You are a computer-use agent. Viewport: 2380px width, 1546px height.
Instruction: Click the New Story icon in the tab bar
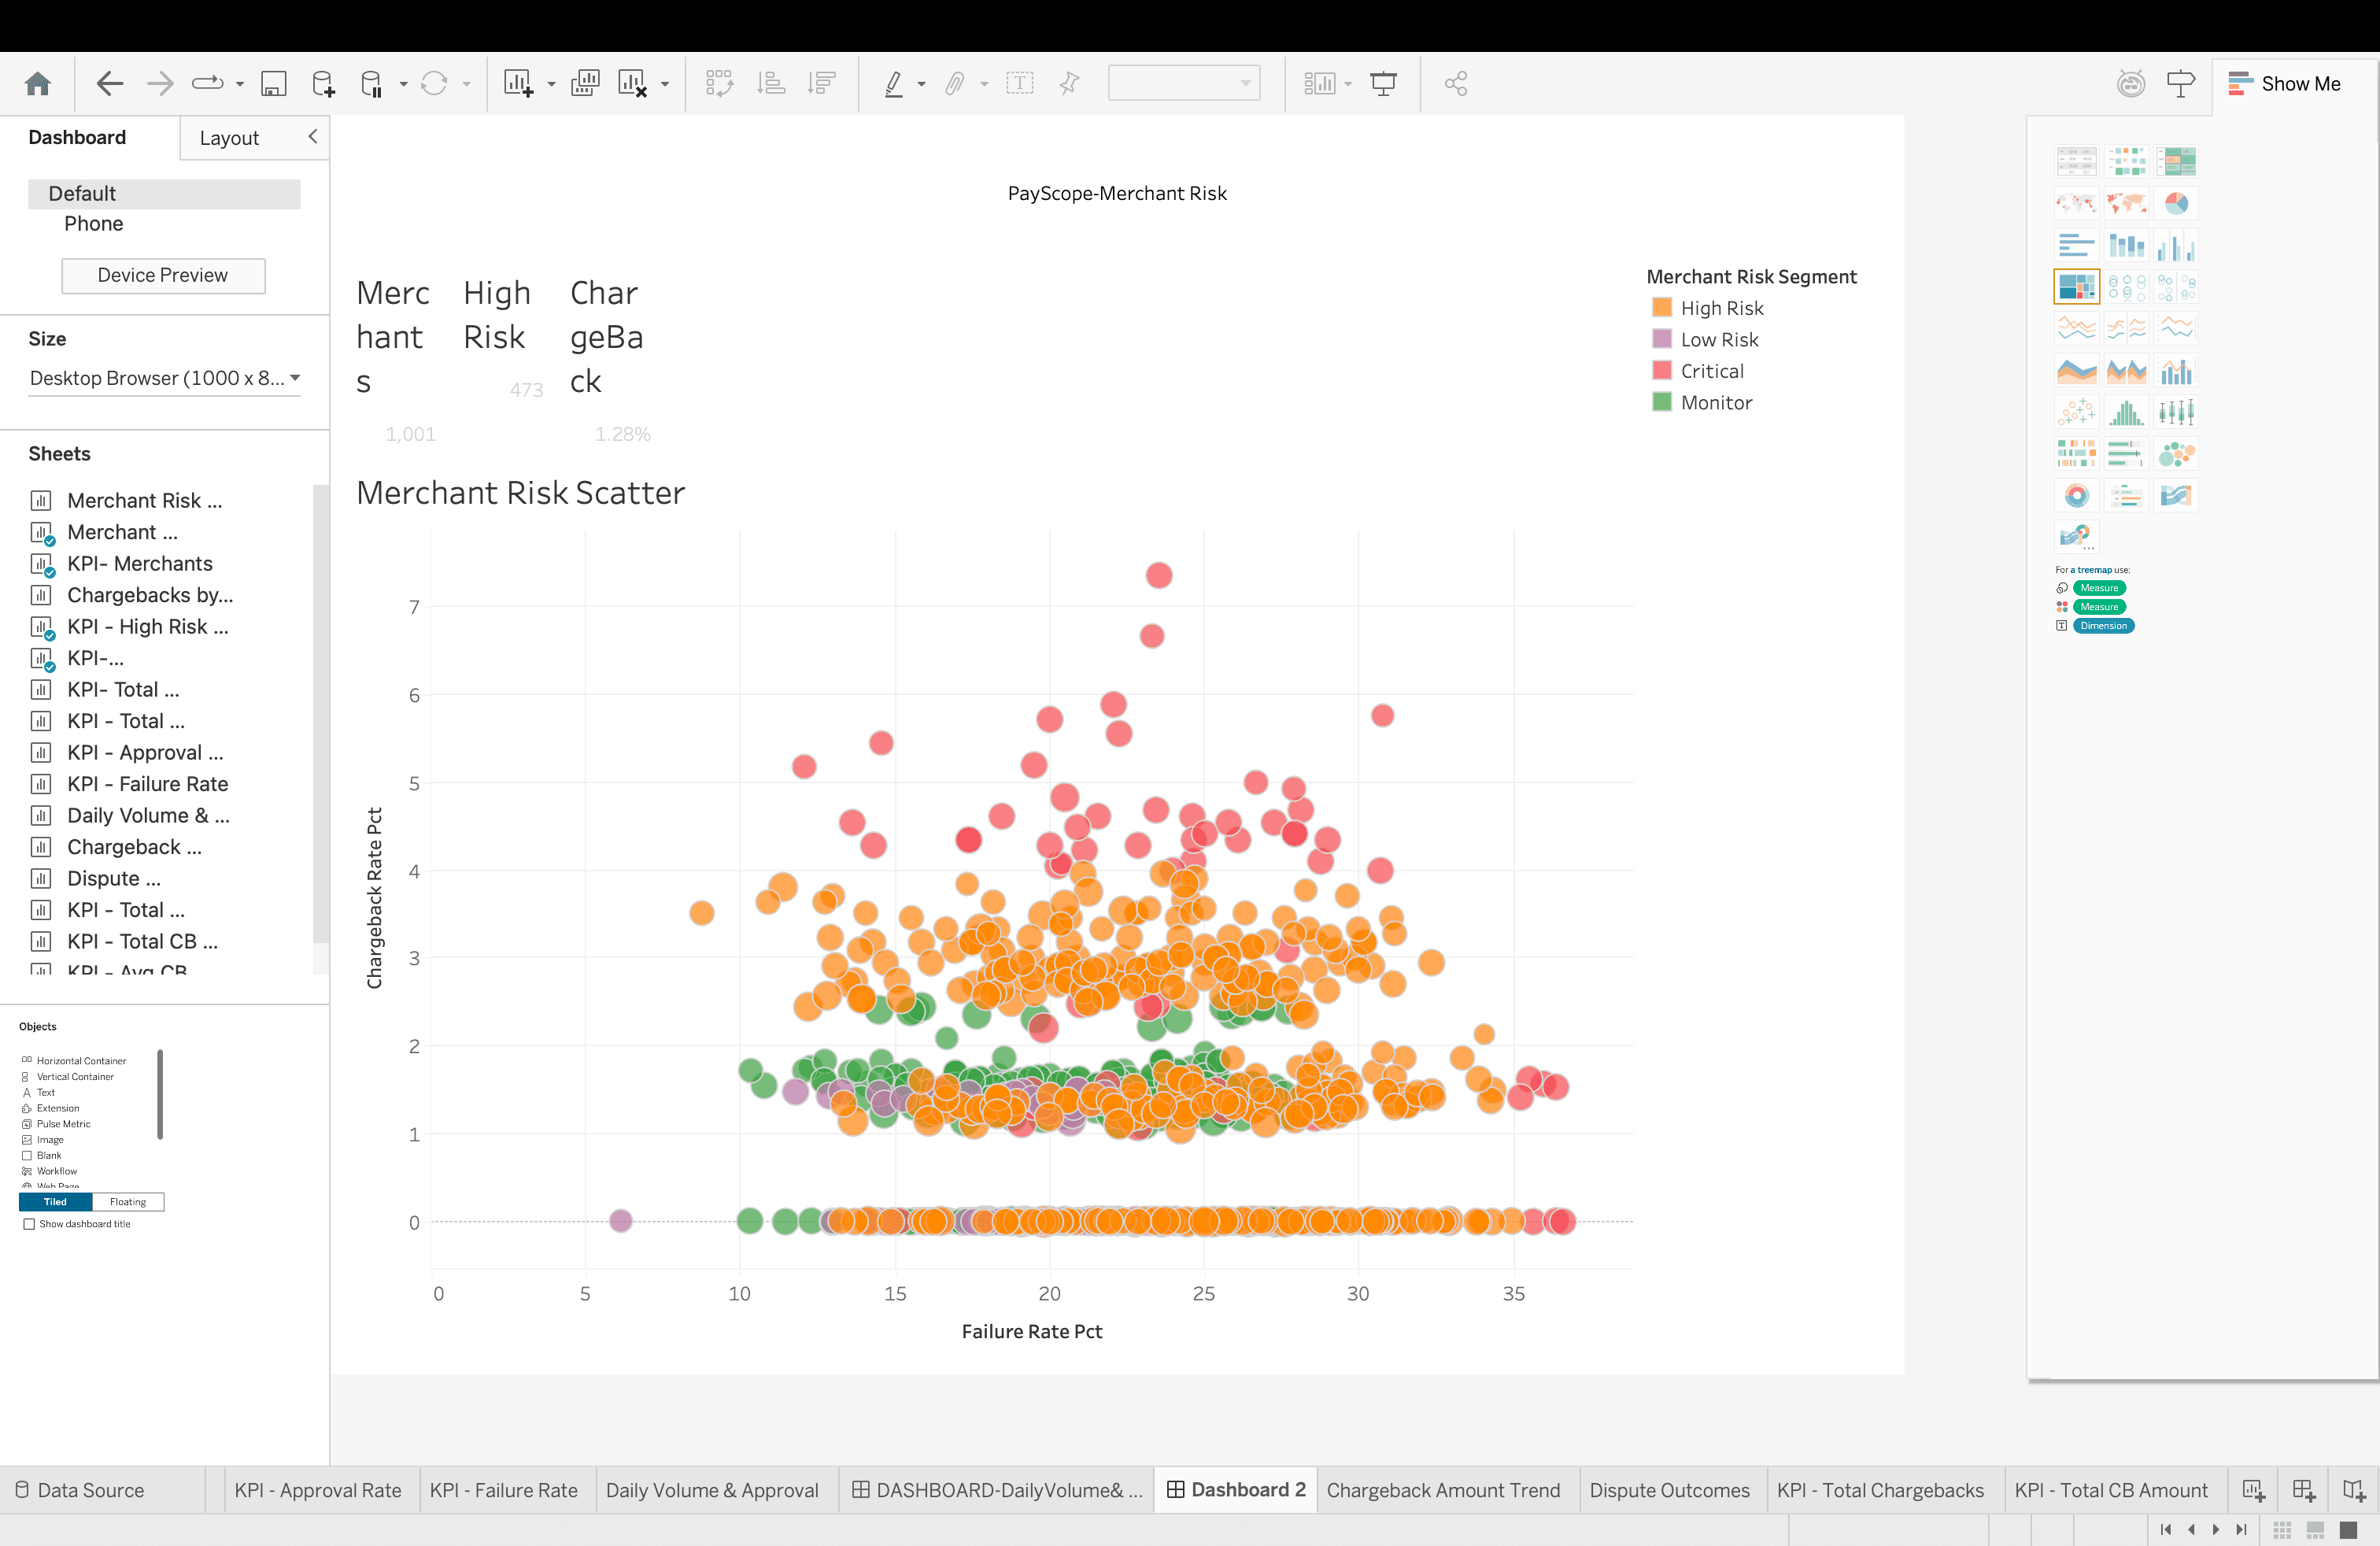[2353, 1491]
